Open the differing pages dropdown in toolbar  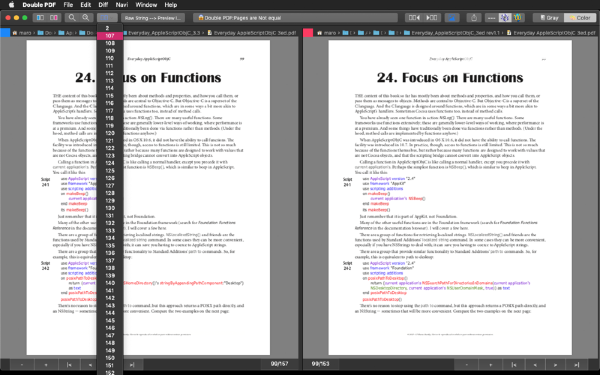click(107, 18)
